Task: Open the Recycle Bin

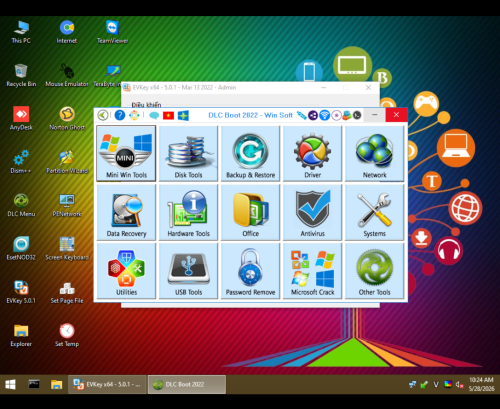Action: [x=21, y=76]
